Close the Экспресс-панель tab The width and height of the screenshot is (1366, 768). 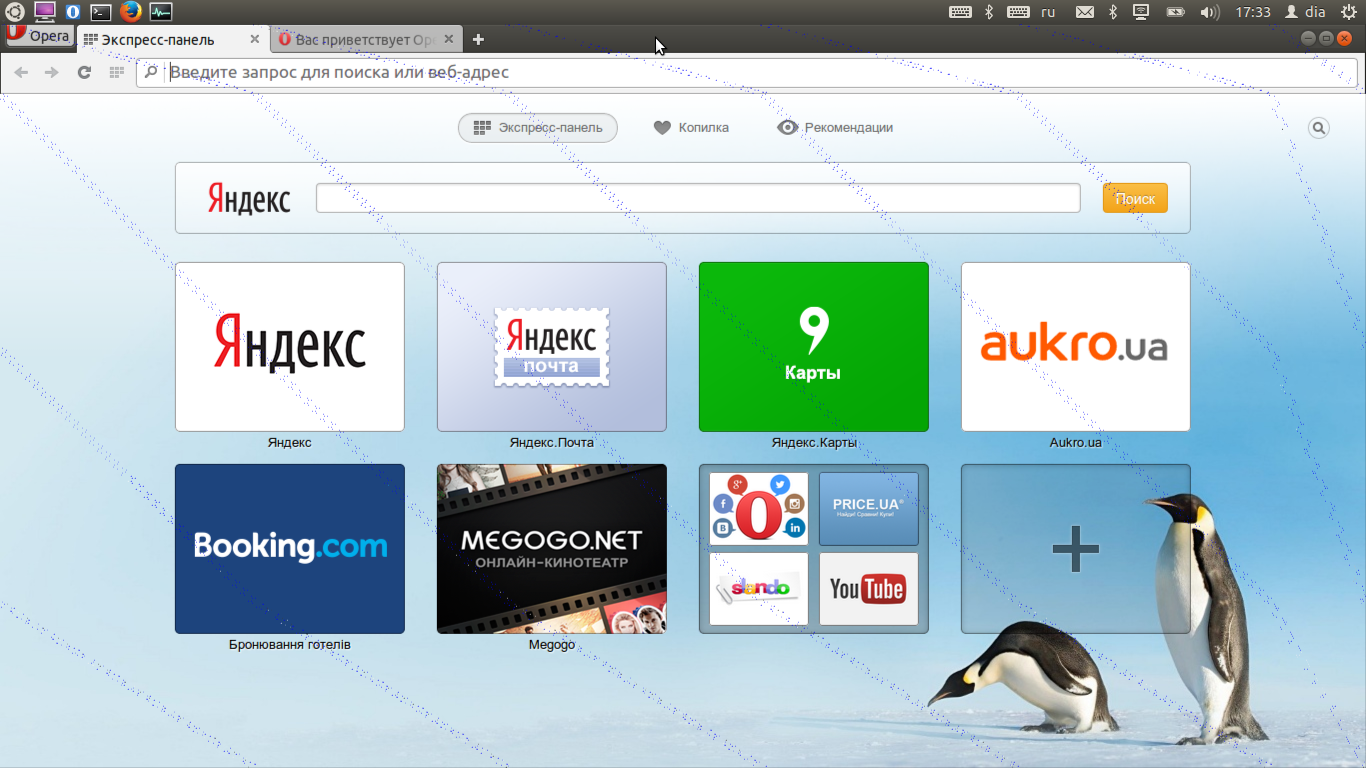click(254, 40)
